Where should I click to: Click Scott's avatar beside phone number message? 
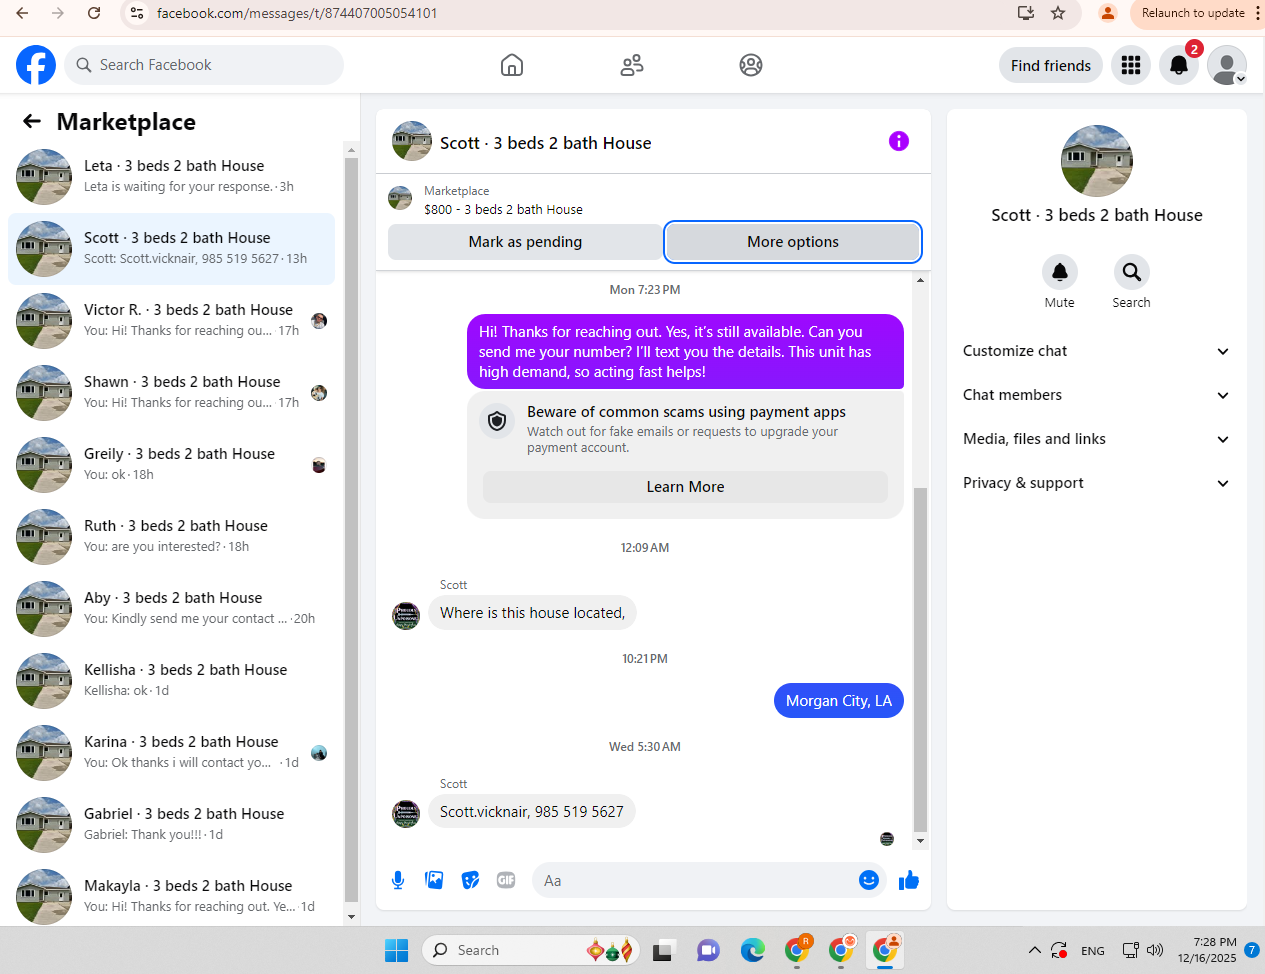(406, 814)
